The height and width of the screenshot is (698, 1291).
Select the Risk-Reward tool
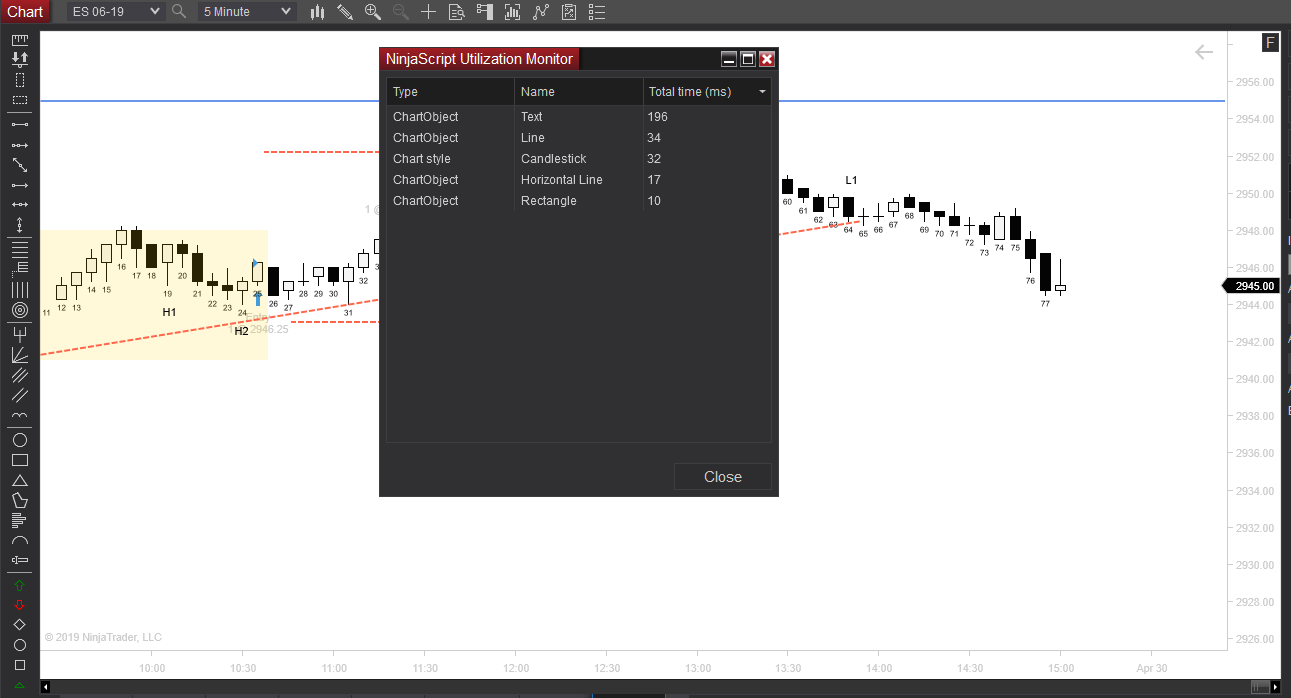click(19, 59)
